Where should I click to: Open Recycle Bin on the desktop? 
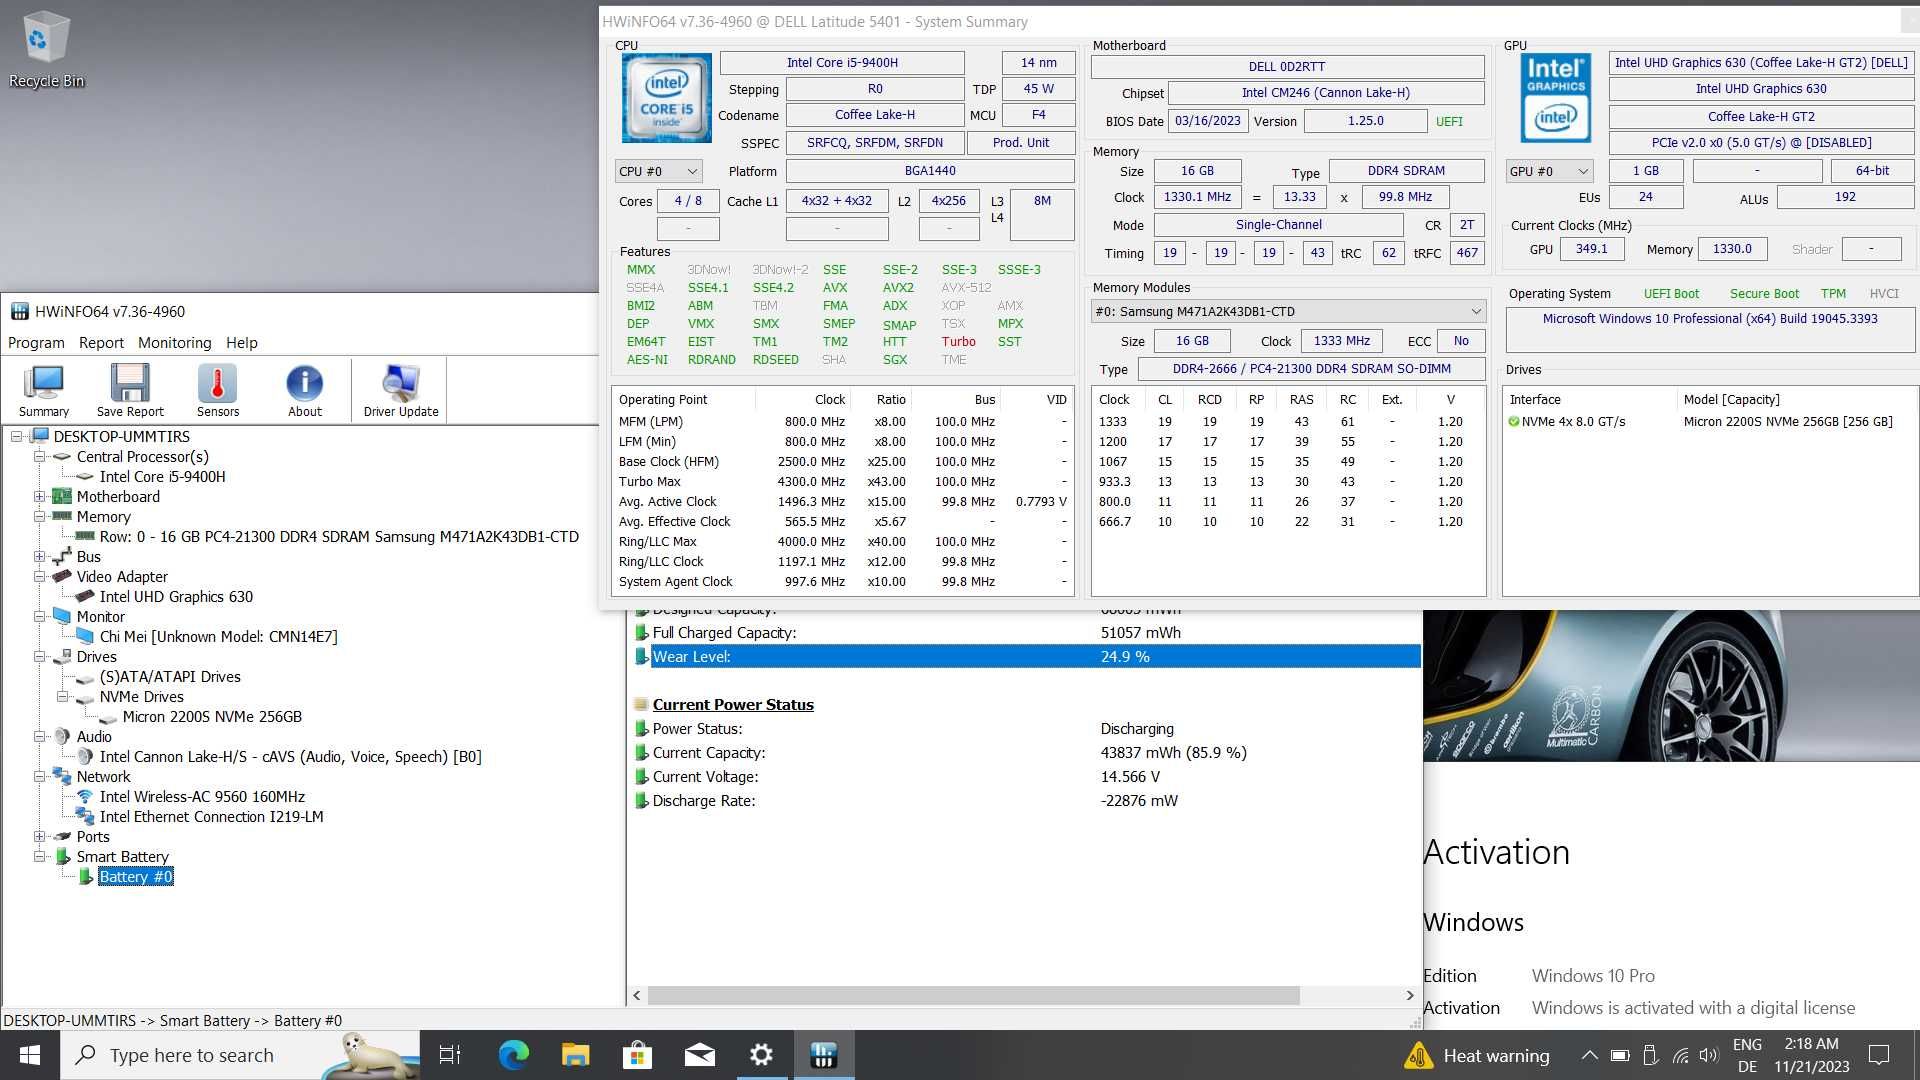click(46, 50)
